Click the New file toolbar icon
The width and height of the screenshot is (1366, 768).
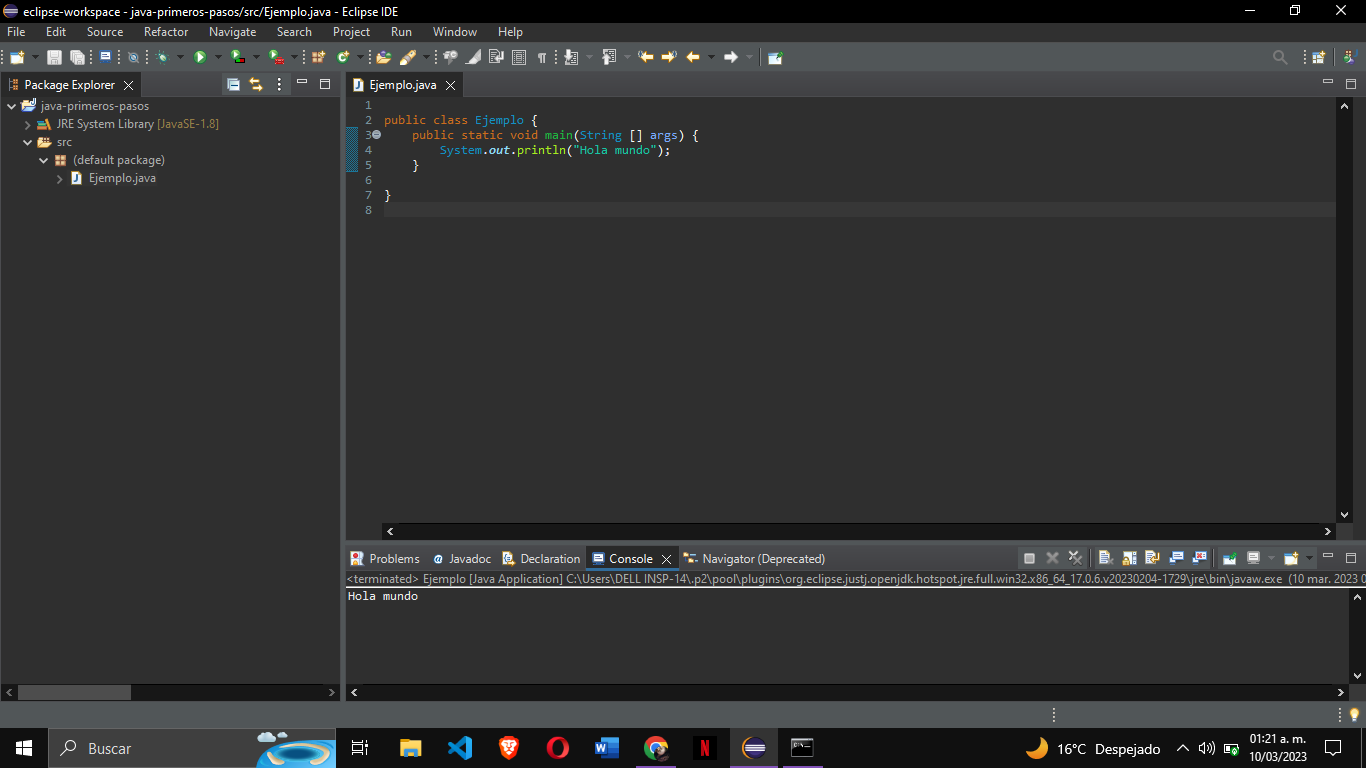[x=17, y=57]
